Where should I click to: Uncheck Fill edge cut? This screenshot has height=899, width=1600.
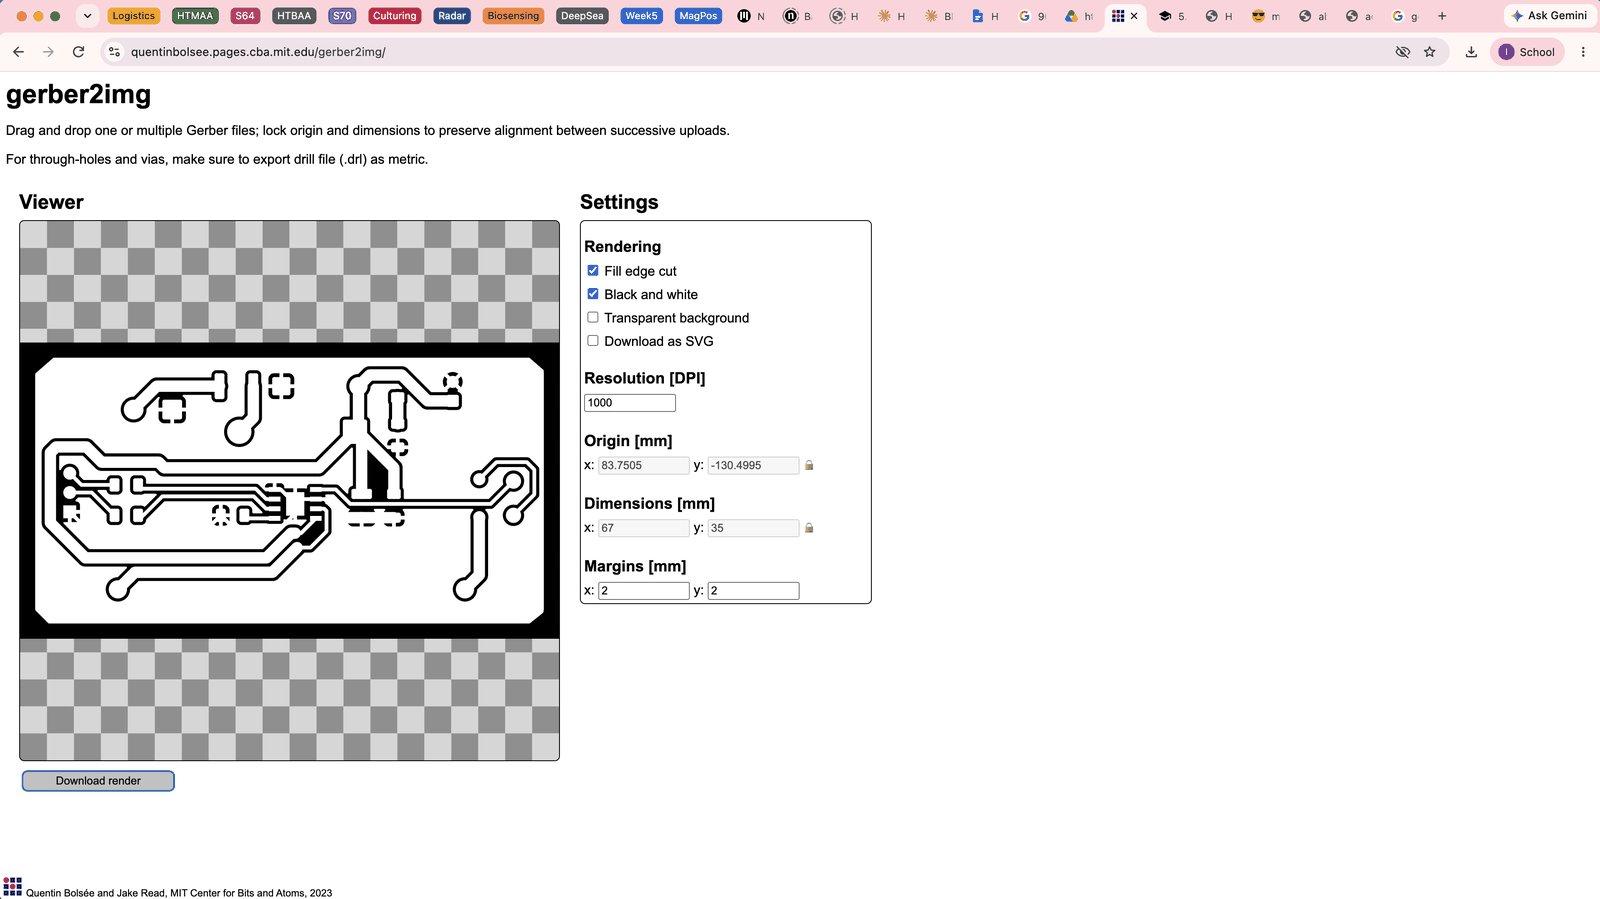(593, 271)
